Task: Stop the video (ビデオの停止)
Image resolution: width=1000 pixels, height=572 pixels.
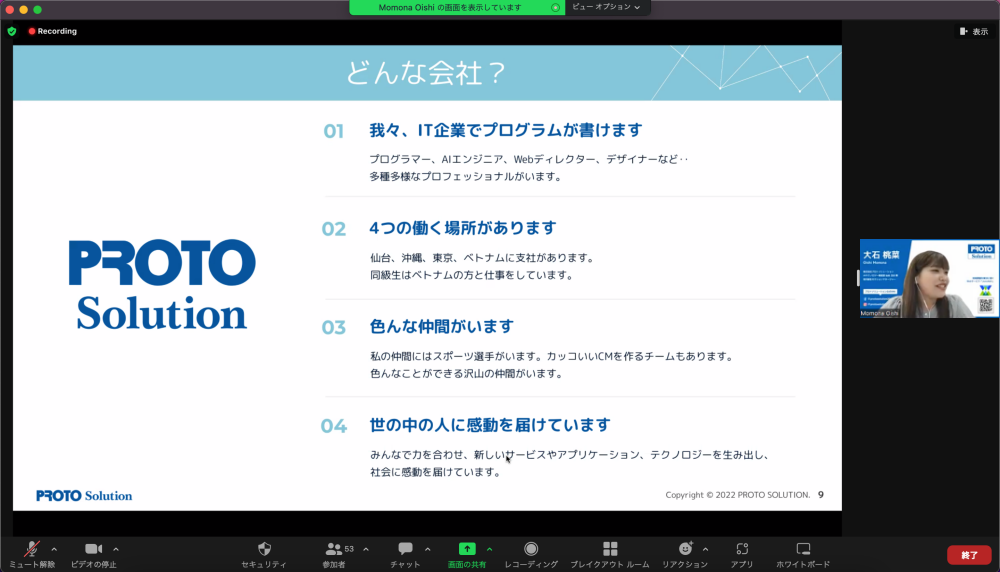Action: coord(93,549)
